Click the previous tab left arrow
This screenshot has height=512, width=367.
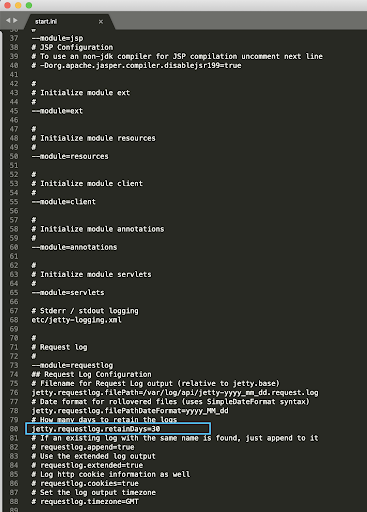point(8,21)
